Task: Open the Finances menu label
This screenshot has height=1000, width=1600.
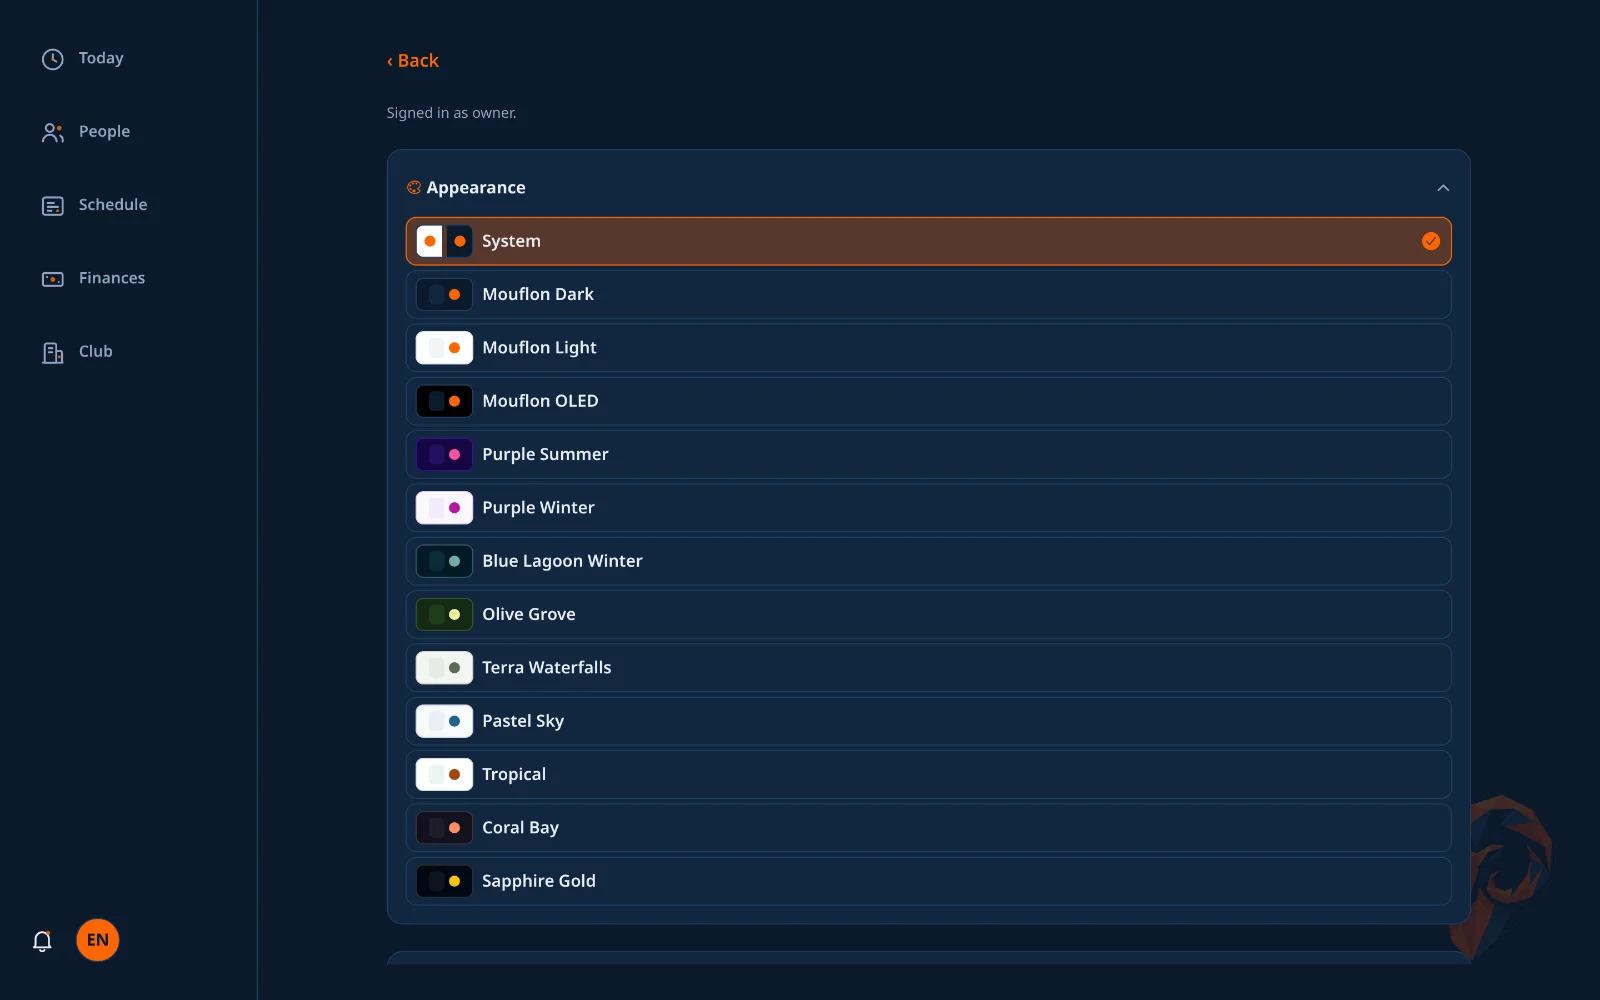Action: coord(112,278)
